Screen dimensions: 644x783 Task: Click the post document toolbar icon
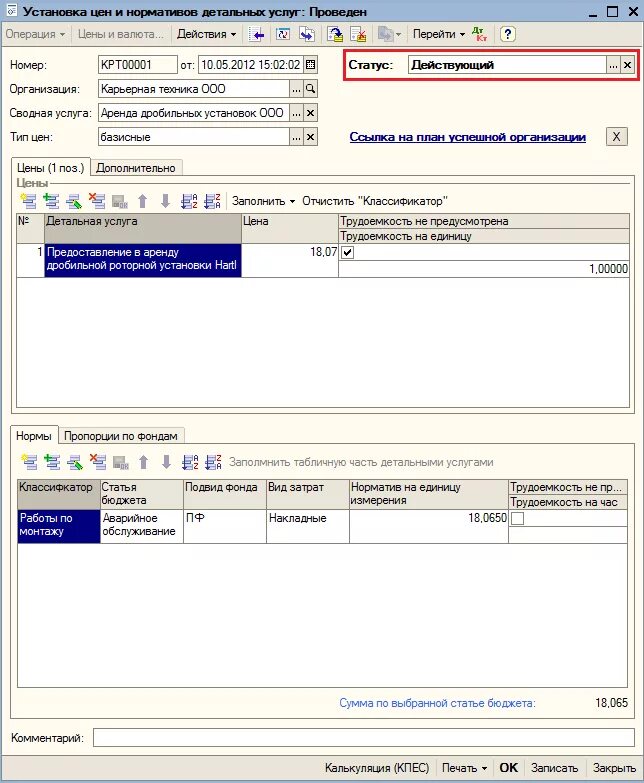pyautogui.click(x=335, y=34)
